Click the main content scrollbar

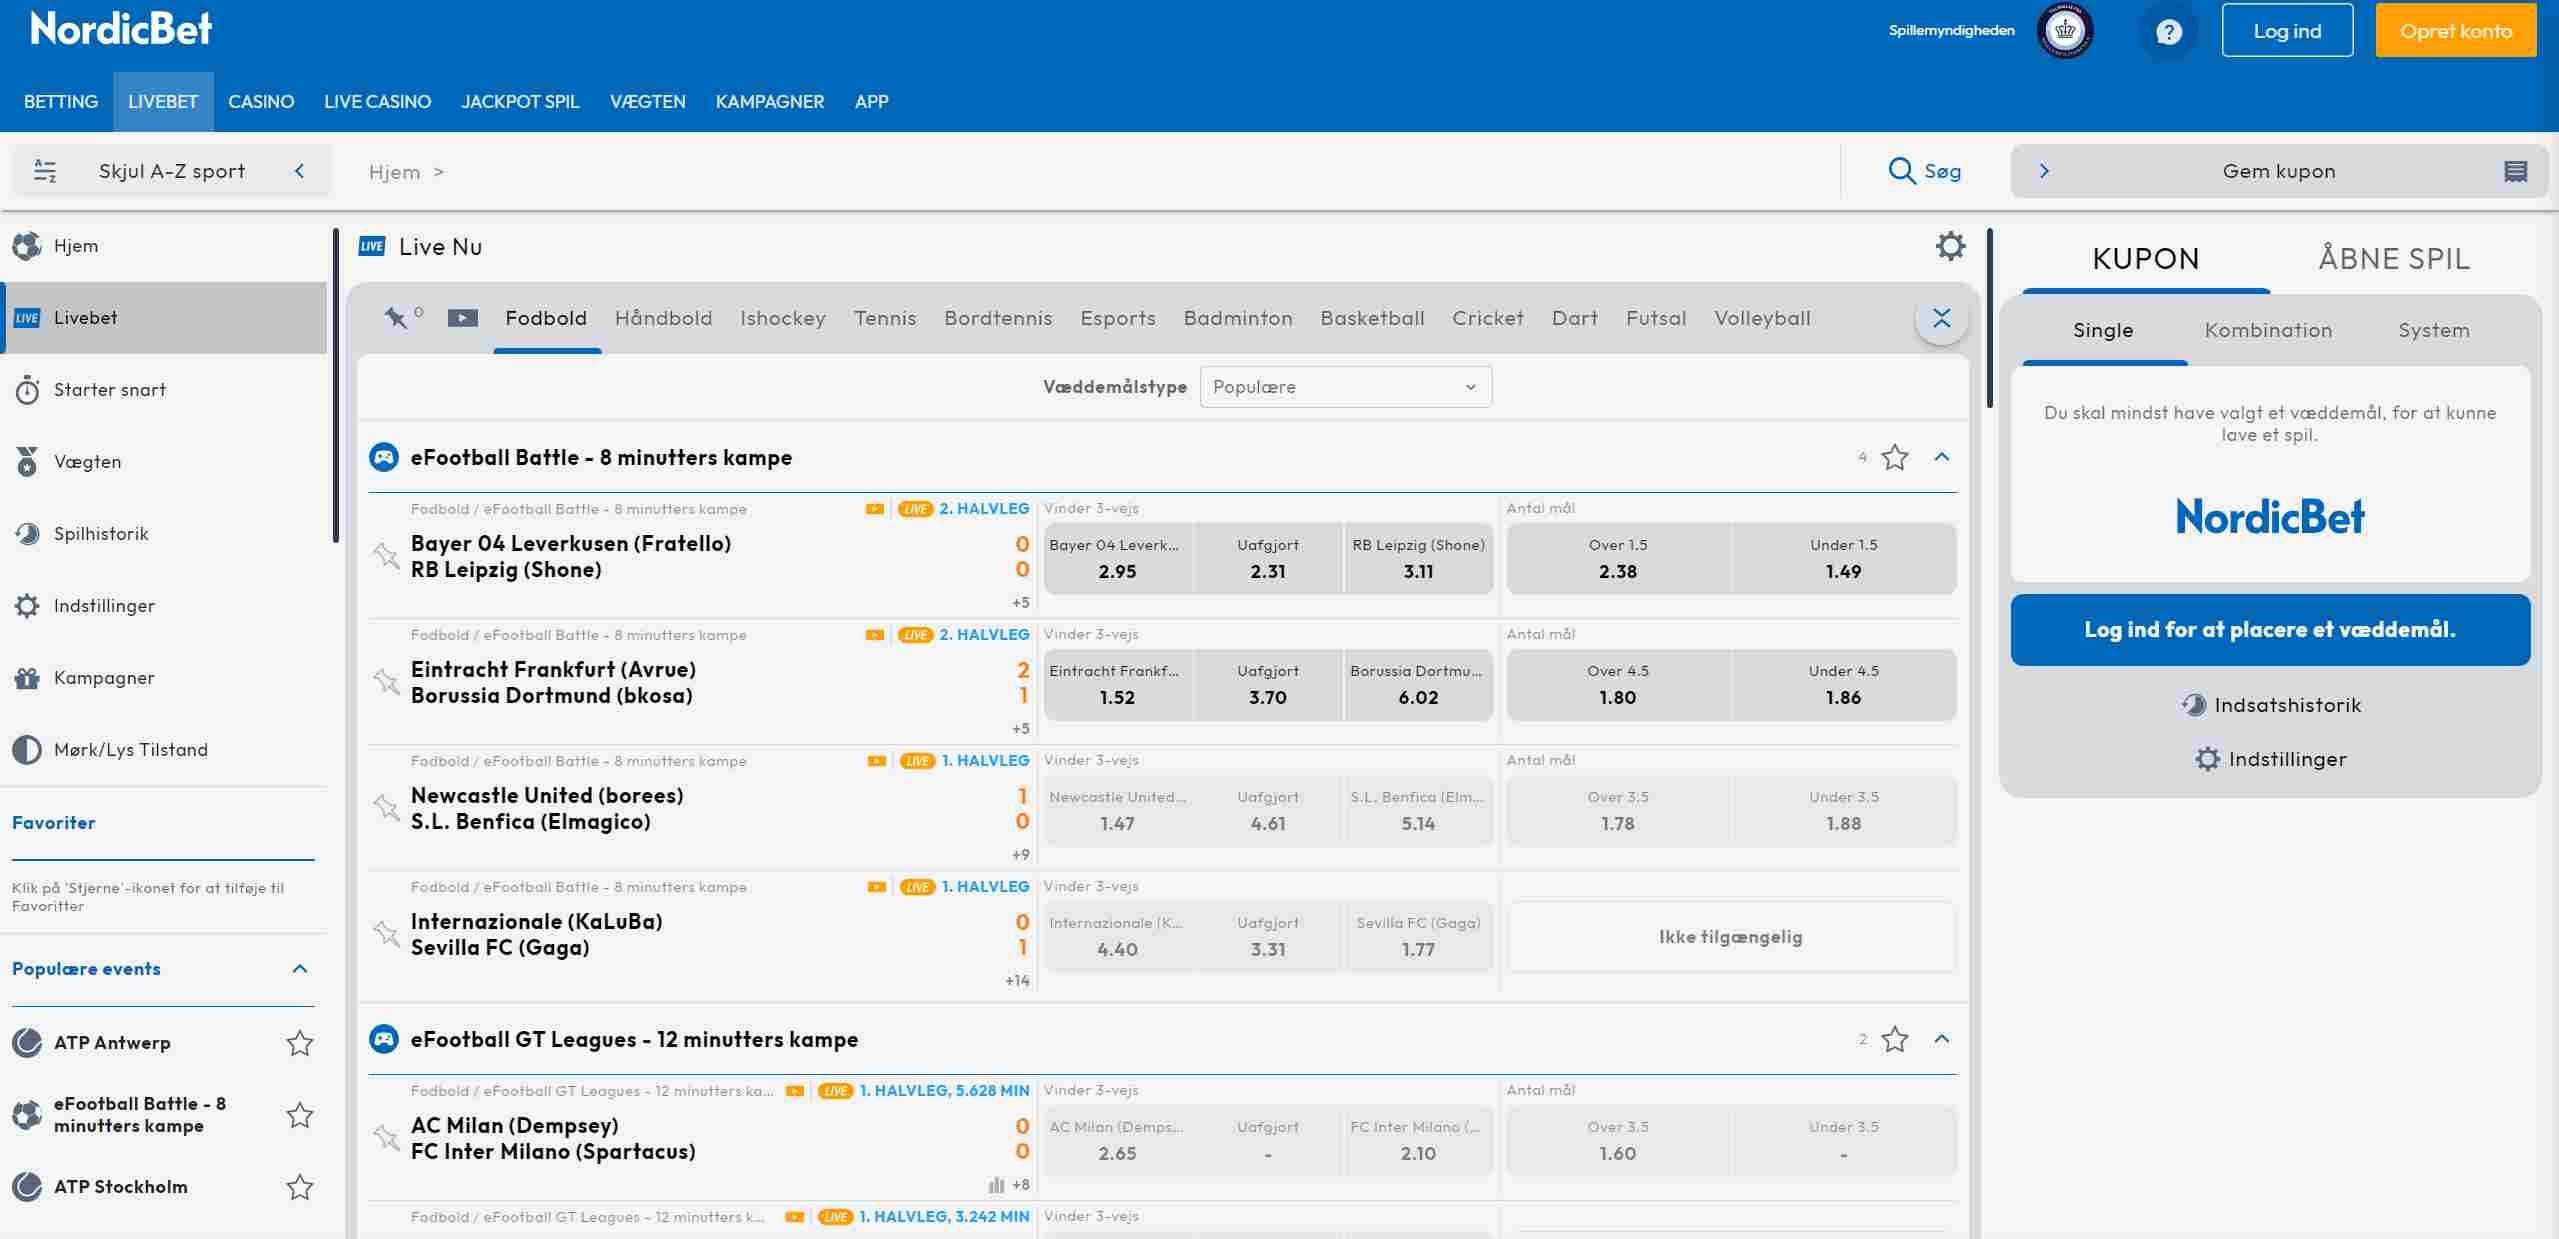(1990, 318)
